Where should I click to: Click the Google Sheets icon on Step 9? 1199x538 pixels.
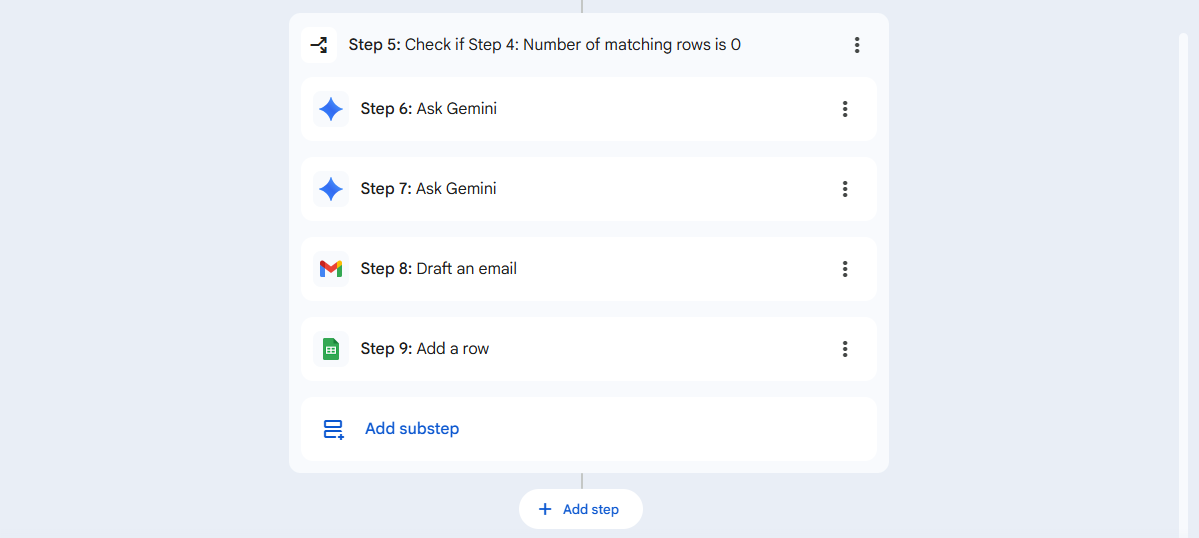pyautogui.click(x=331, y=349)
